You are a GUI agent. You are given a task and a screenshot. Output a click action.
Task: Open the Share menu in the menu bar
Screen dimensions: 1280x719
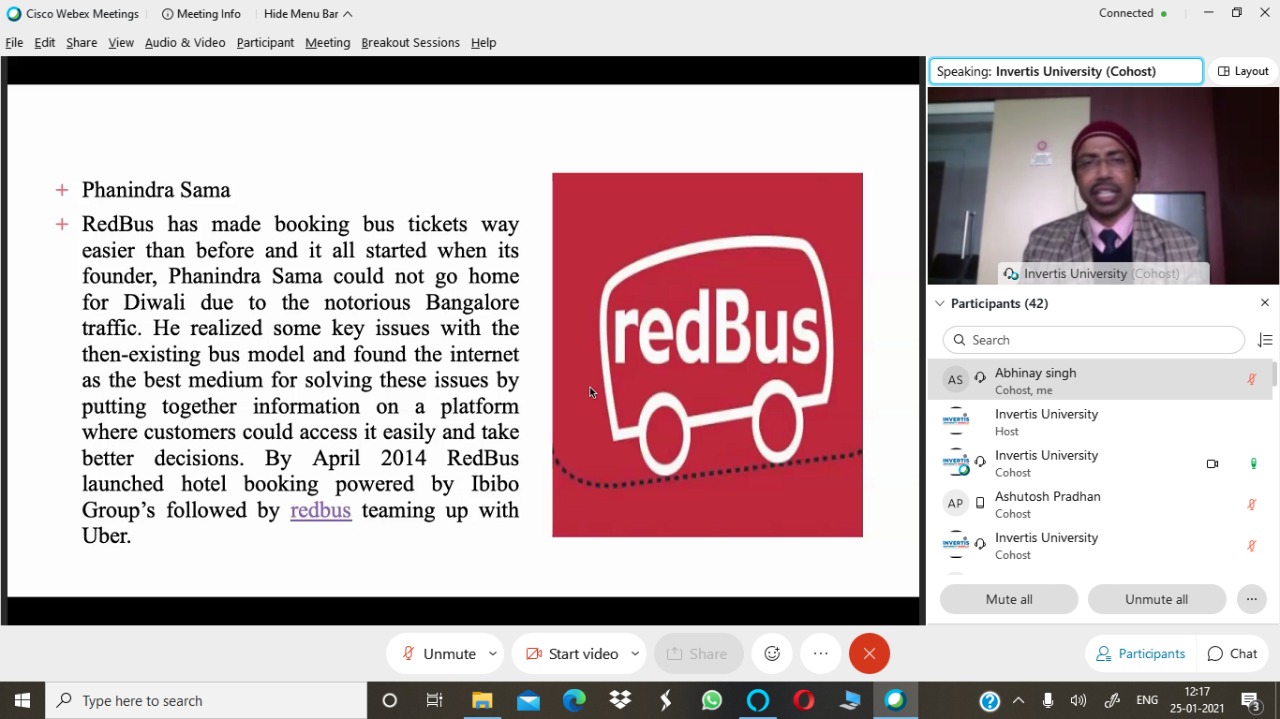(82, 42)
